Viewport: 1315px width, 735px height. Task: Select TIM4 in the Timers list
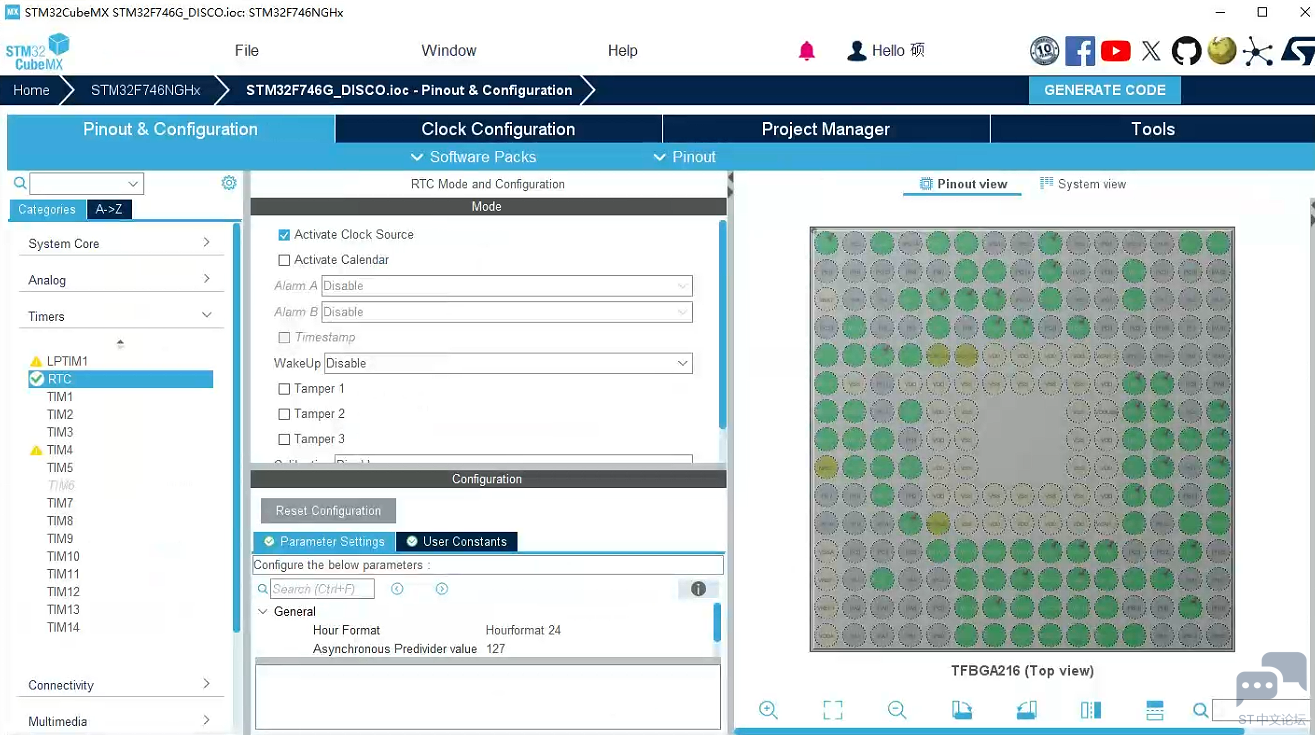coord(60,450)
